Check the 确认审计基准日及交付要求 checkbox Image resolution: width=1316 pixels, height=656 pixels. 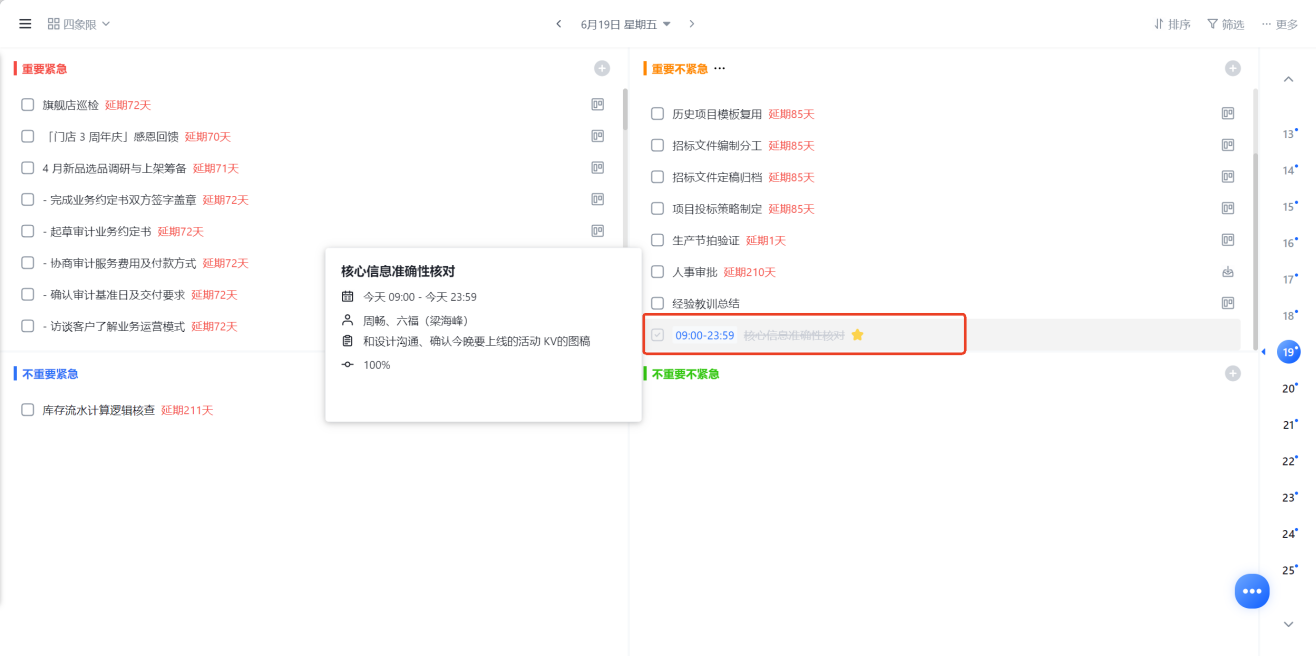coord(28,294)
